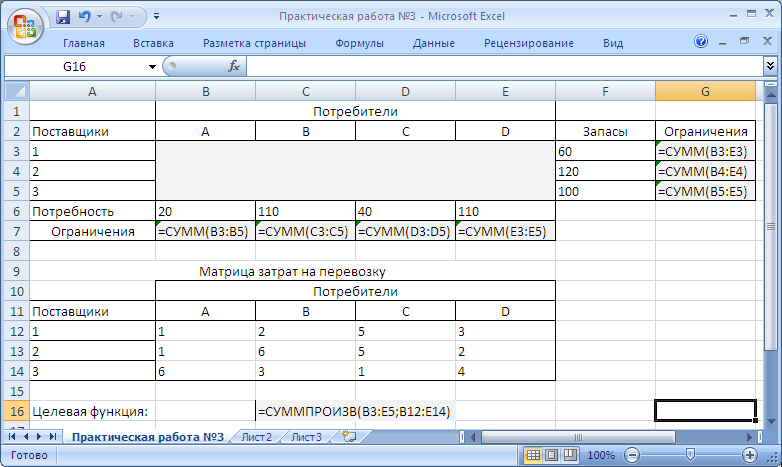The height and width of the screenshot is (467, 782).
Task: Expand the formula bar chevron
Action: (x=771, y=66)
